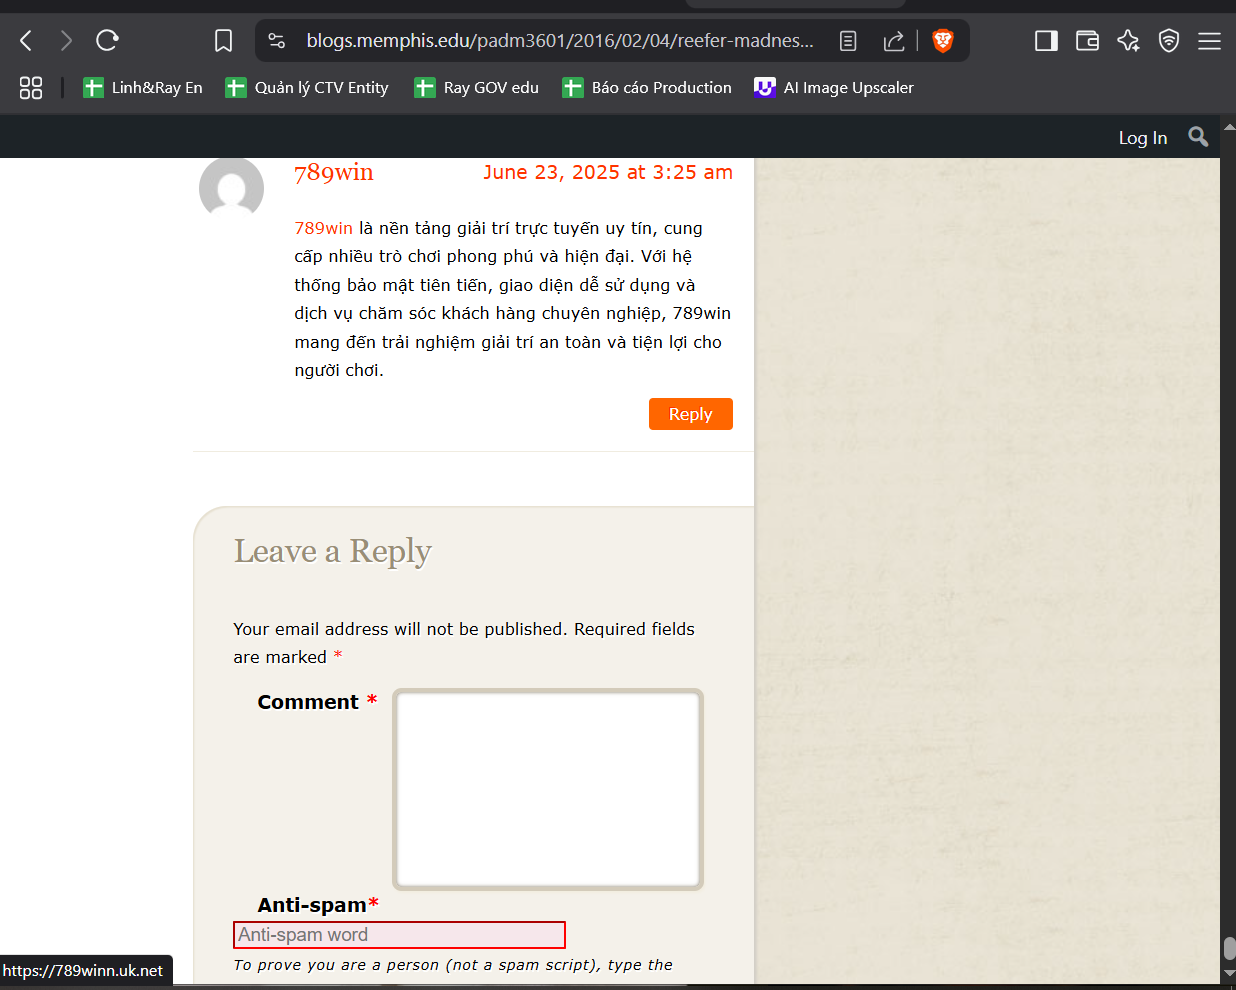The image size is (1236, 990).
Task: Follow the 789win link in comment text
Action: (324, 228)
